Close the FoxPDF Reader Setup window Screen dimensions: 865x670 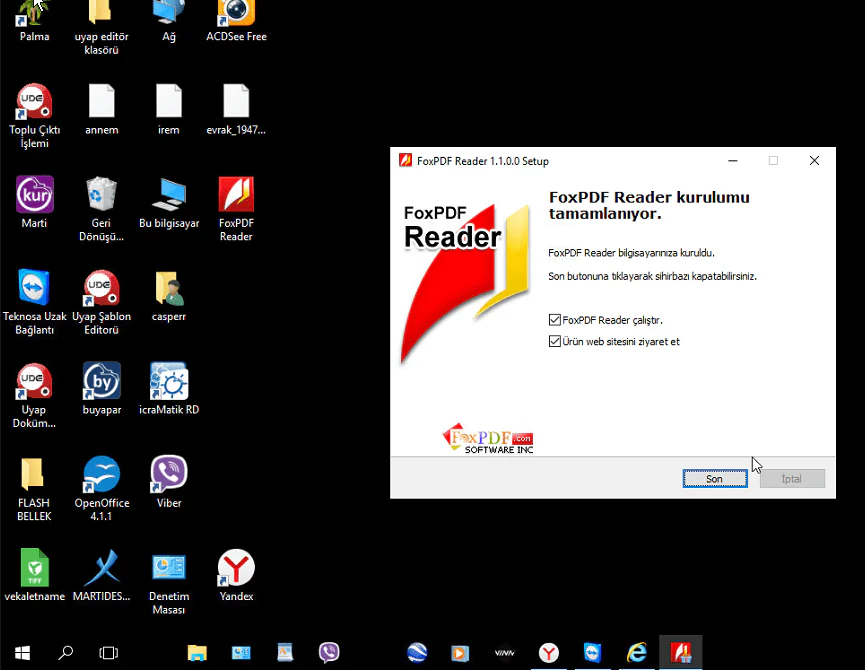click(x=814, y=160)
